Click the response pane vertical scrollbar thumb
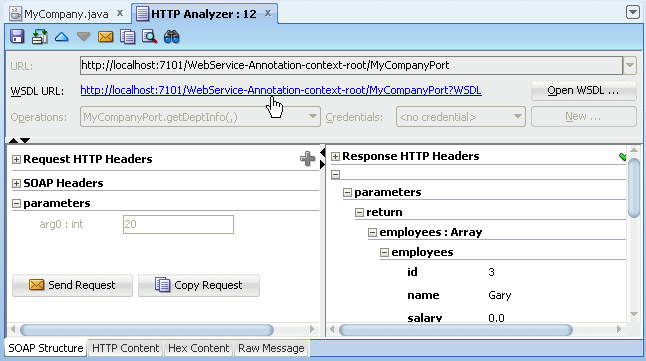The image size is (646, 361). (x=634, y=188)
